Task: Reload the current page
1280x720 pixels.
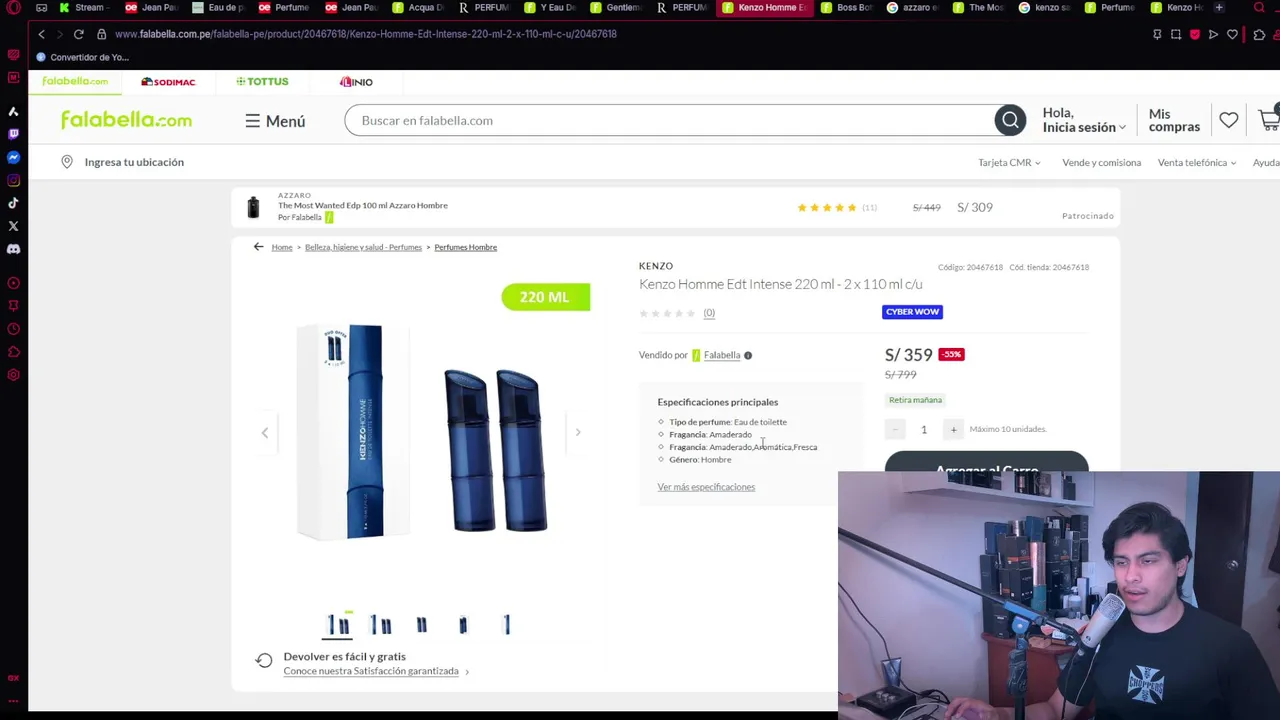Action: click(78, 34)
